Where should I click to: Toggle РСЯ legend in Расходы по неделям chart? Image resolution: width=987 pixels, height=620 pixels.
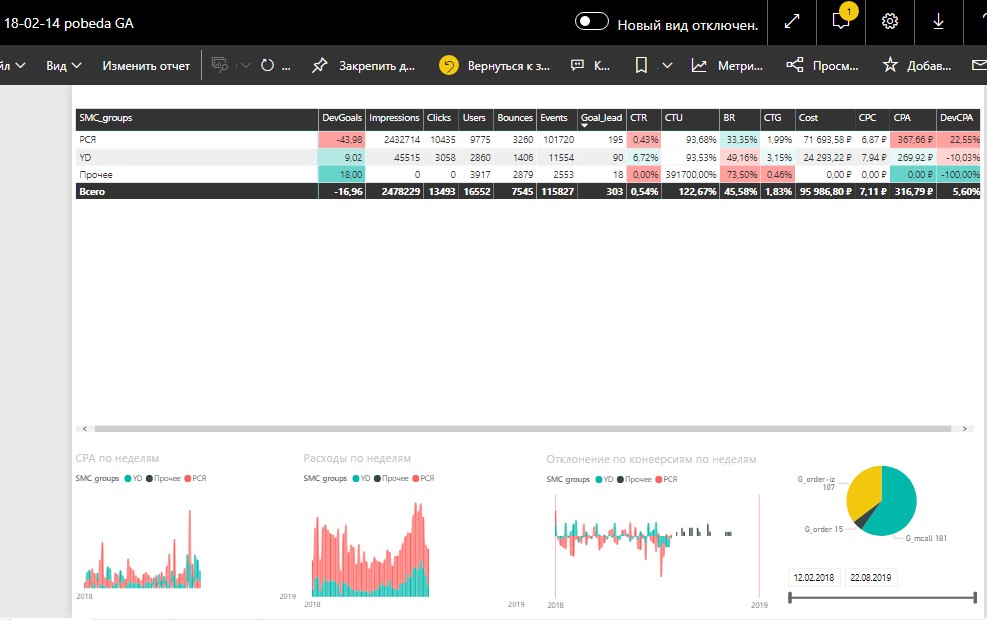click(x=424, y=478)
